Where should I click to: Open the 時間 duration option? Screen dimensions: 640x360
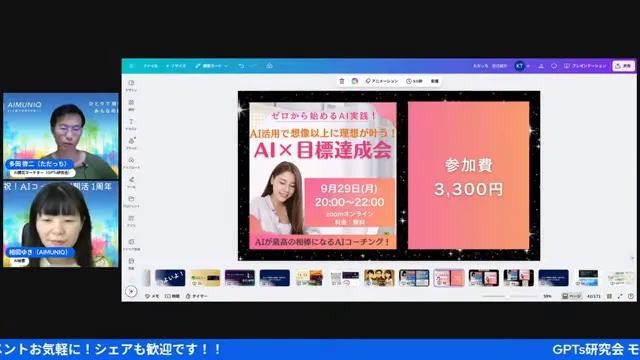pyautogui.click(x=172, y=296)
